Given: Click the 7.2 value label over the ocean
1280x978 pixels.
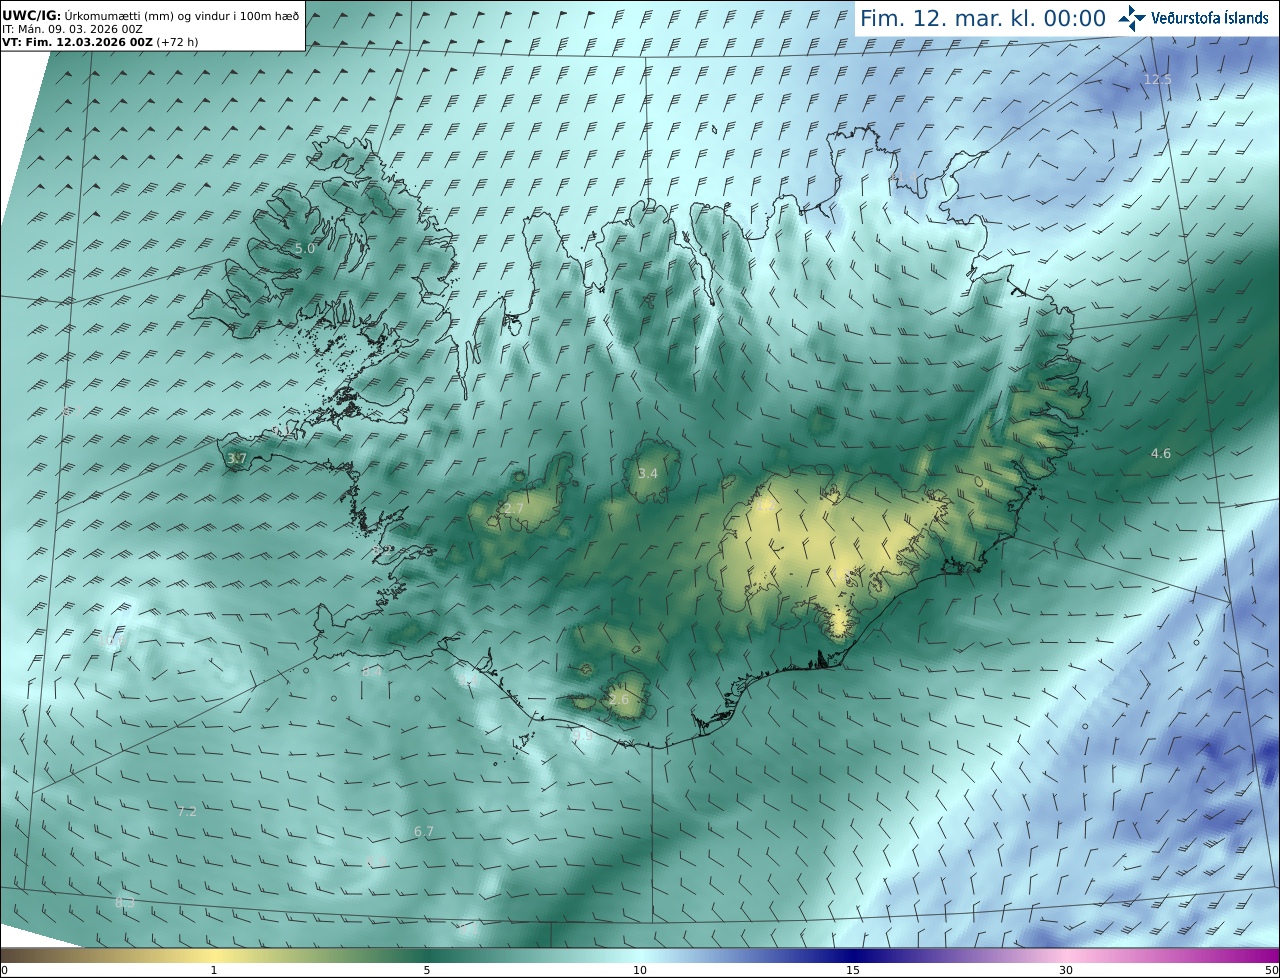Looking at the screenshot, I should 187,811.
